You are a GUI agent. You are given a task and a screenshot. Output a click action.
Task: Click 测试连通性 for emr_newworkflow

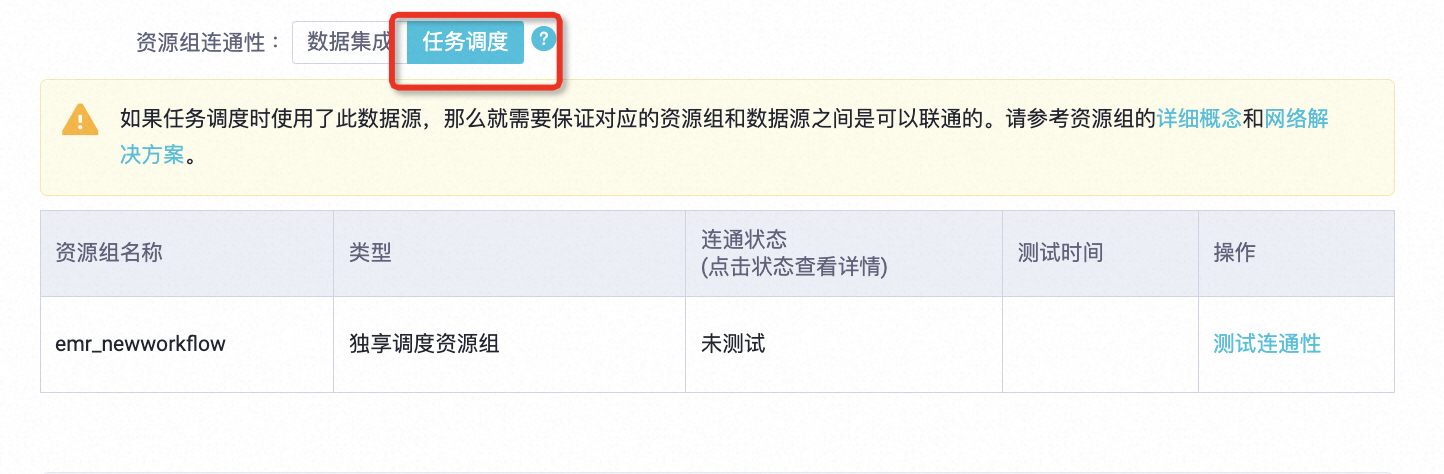pos(1266,344)
